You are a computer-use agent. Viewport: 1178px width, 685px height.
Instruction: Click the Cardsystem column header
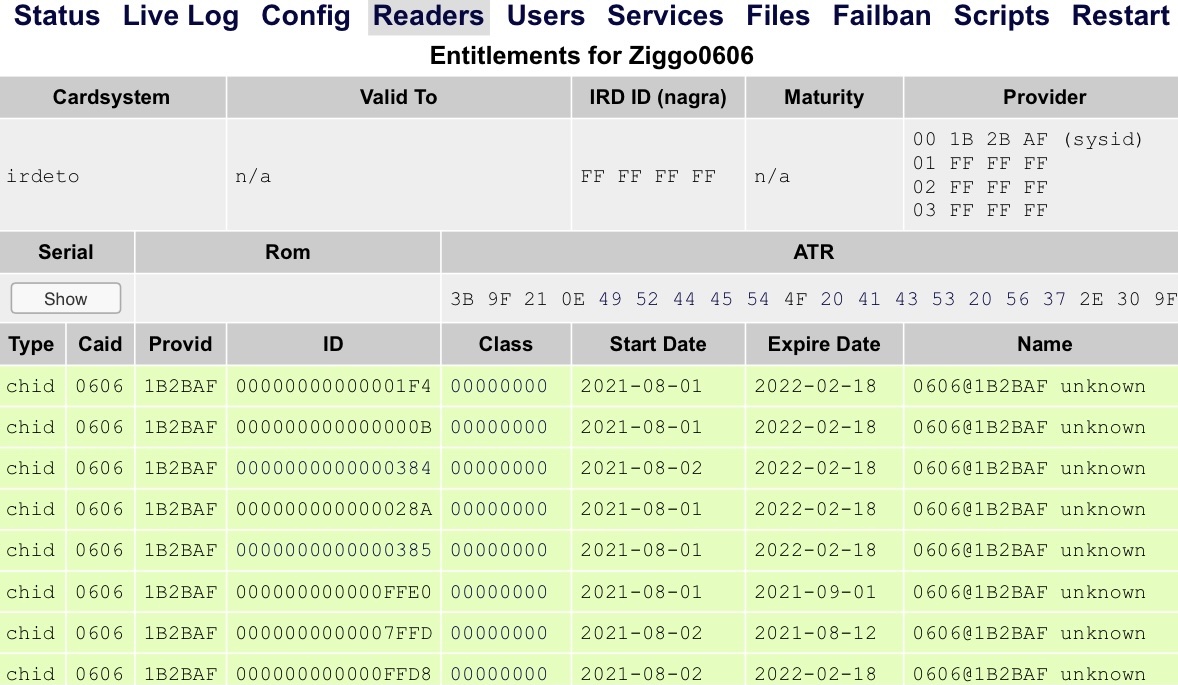click(x=111, y=97)
